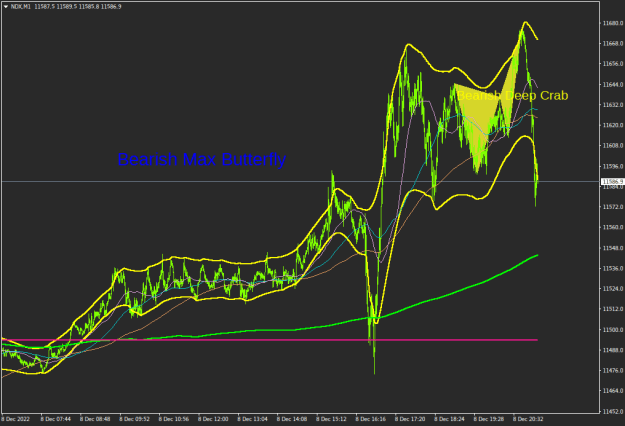The height and width of the screenshot is (426, 625).
Task: Click the 8 Dec 10:56 time label
Action: [x=174, y=419]
